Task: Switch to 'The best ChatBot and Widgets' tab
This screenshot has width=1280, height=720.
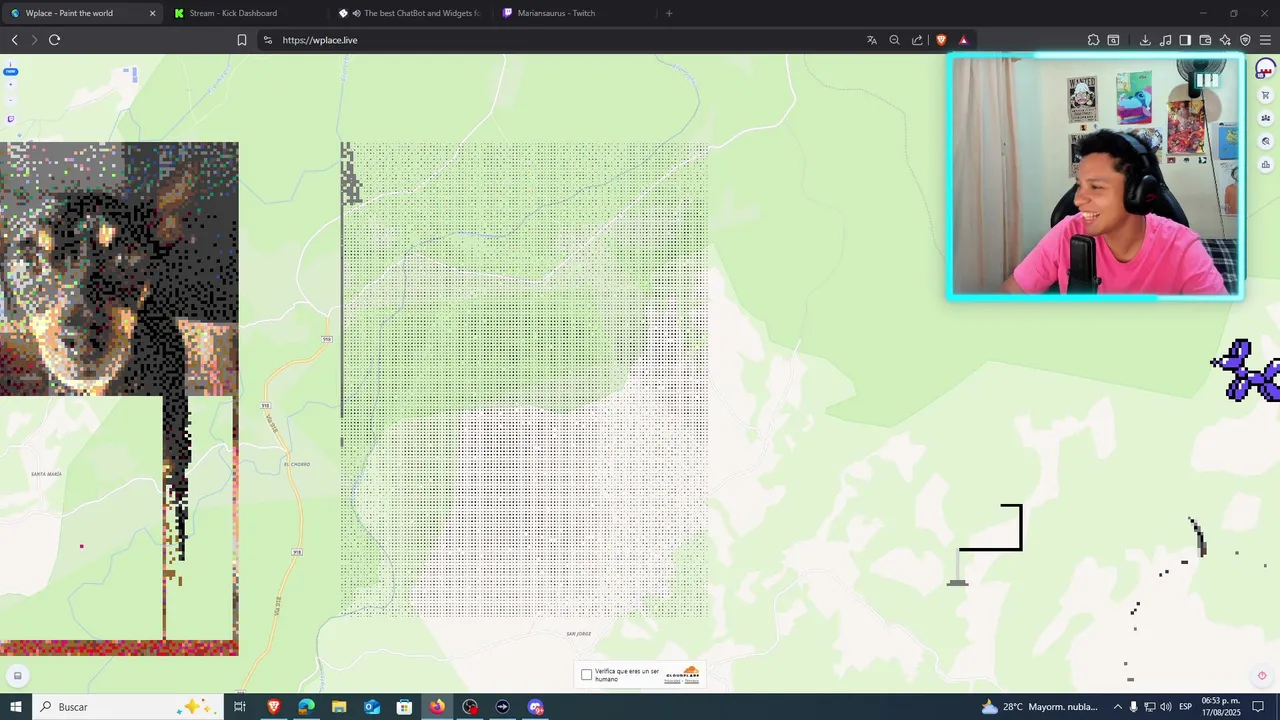Action: click(x=410, y=13)
